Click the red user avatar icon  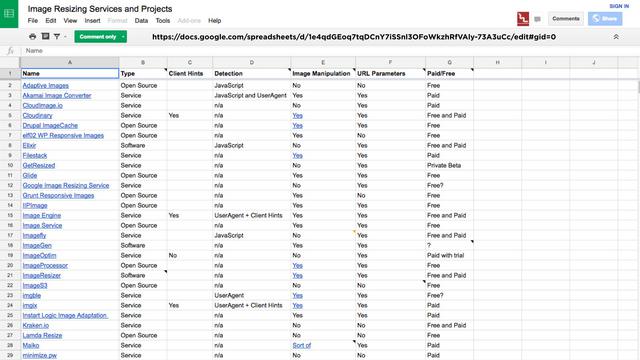(x=523, y=19)
